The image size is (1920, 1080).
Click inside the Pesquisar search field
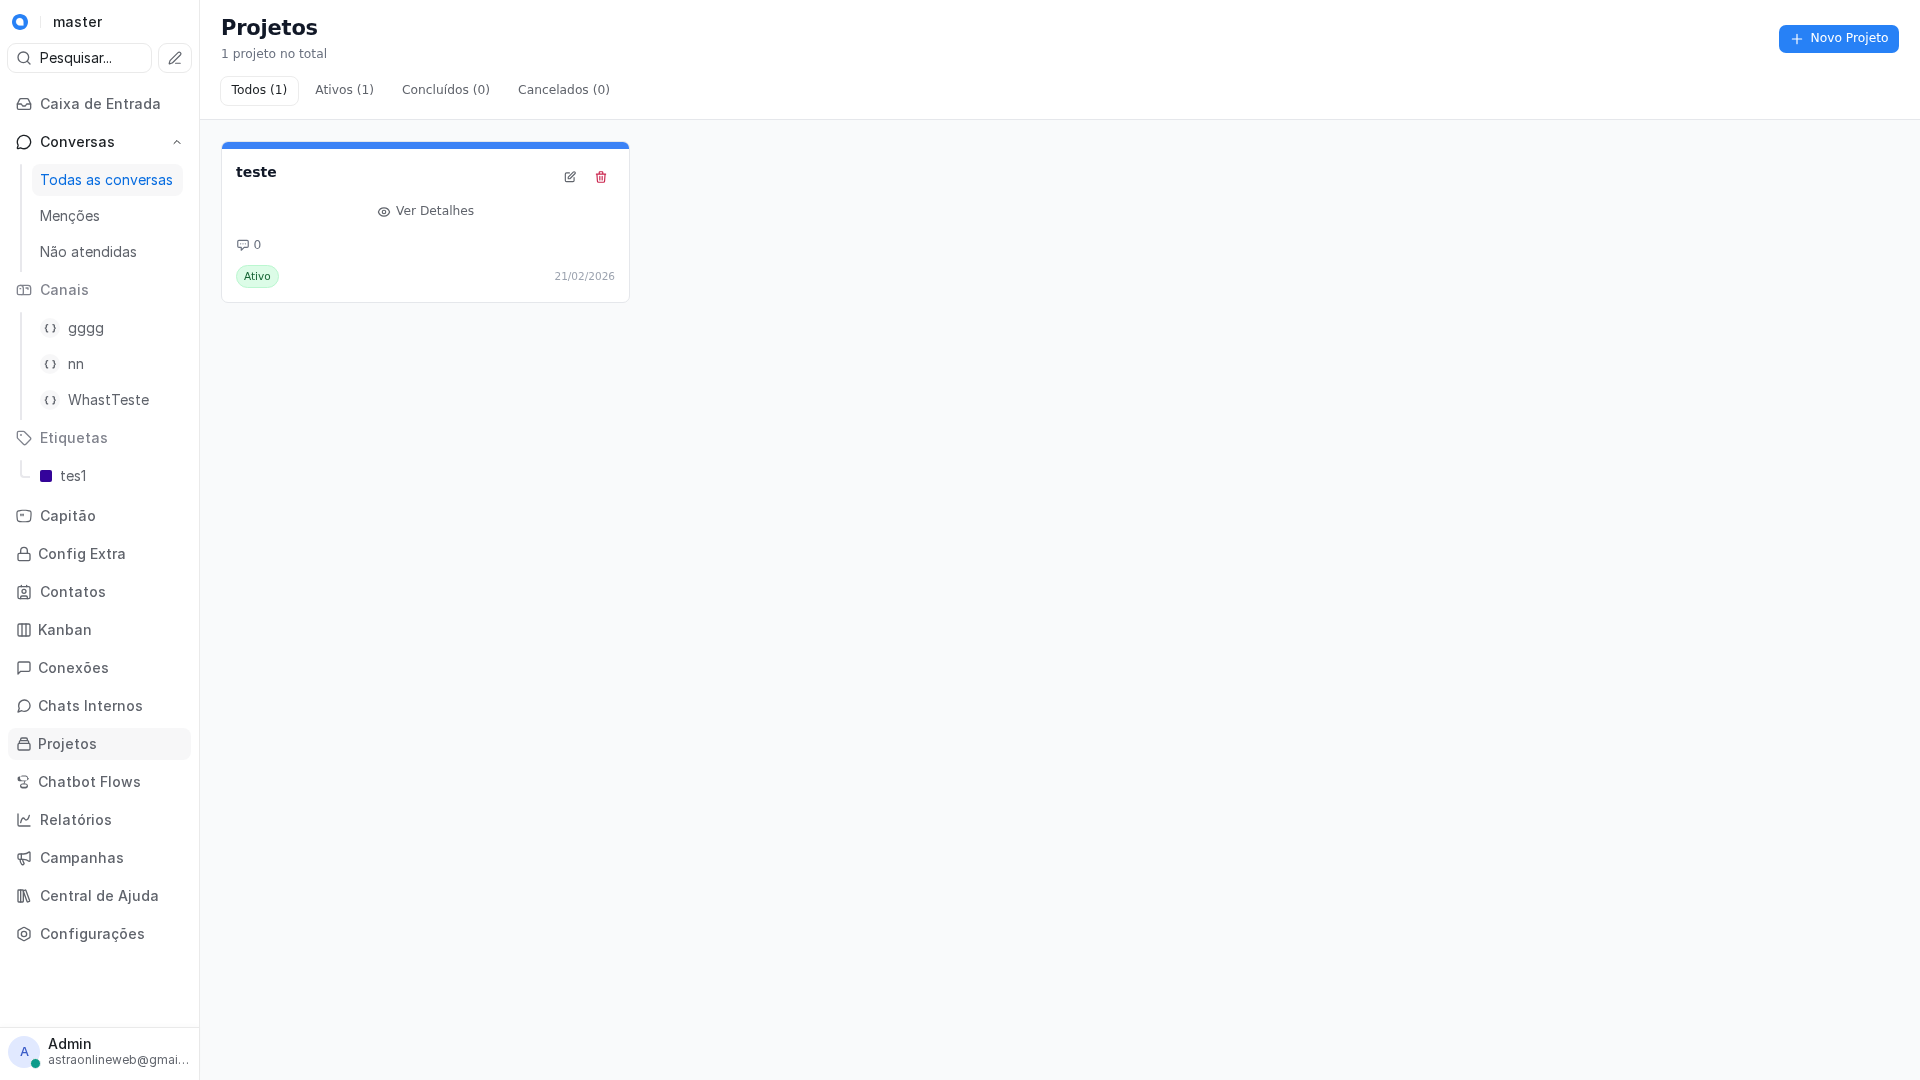[85, 58]
